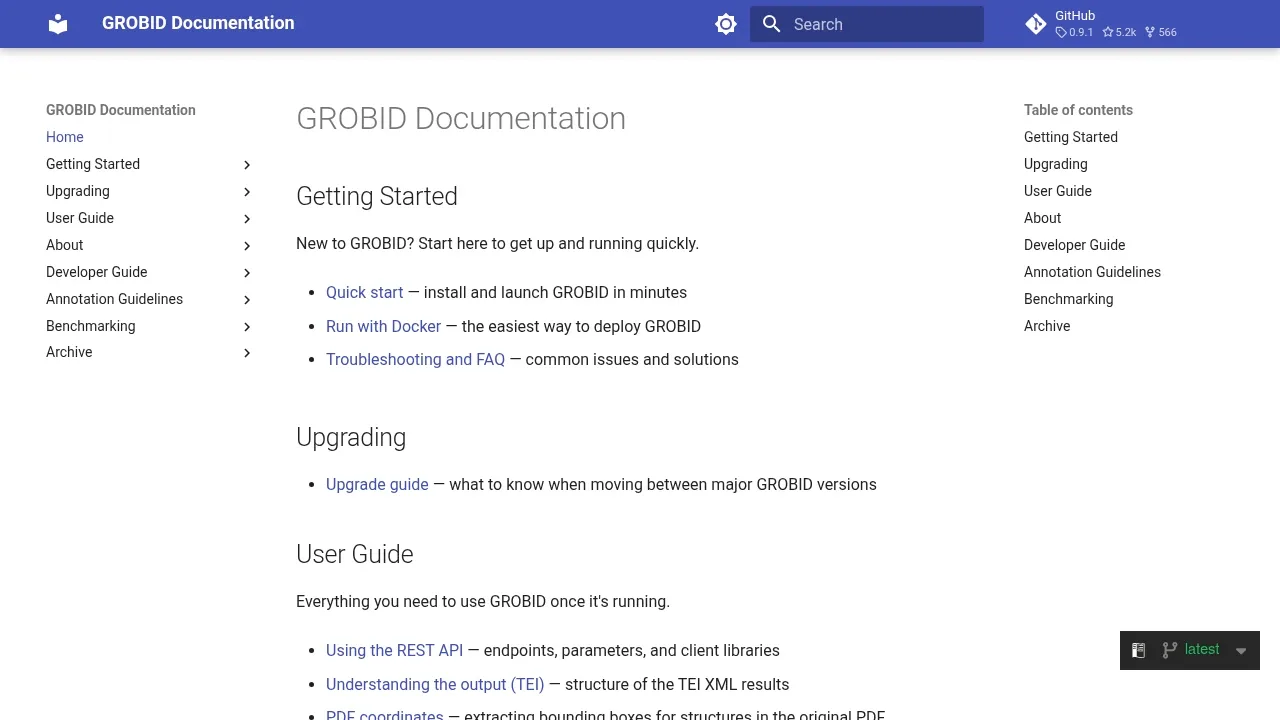Click the GROBID book logo in header
The width and height of the screenshot is (1280, 720).
point(58,24)
